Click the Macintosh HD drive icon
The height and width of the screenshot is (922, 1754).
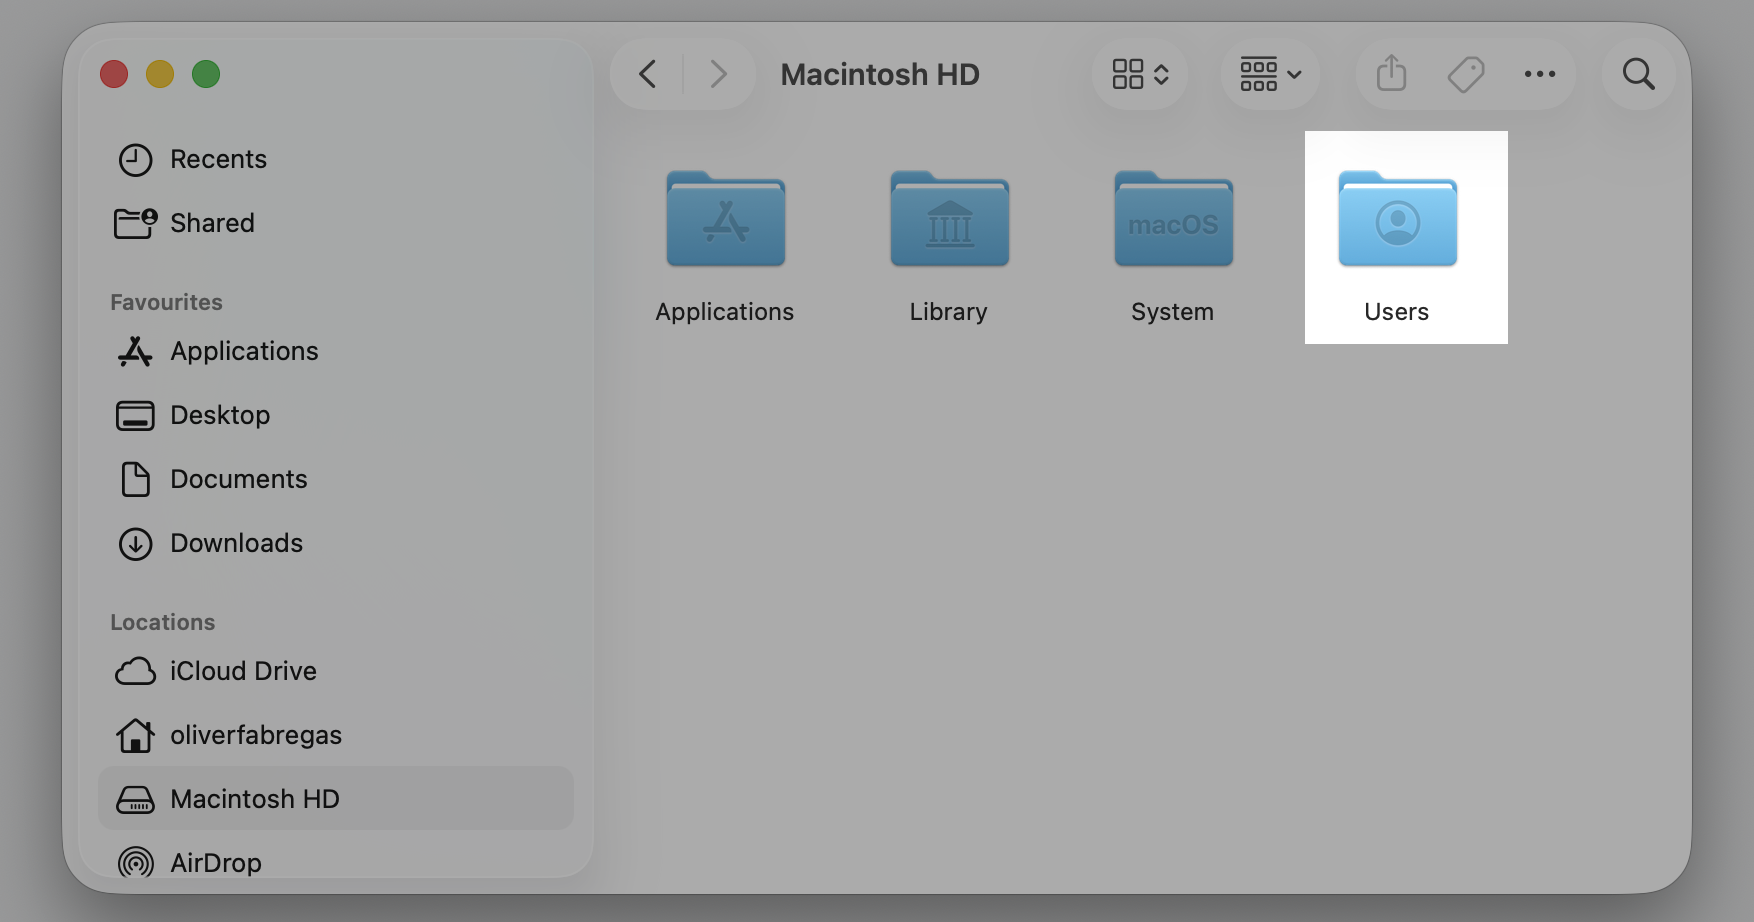135,799
